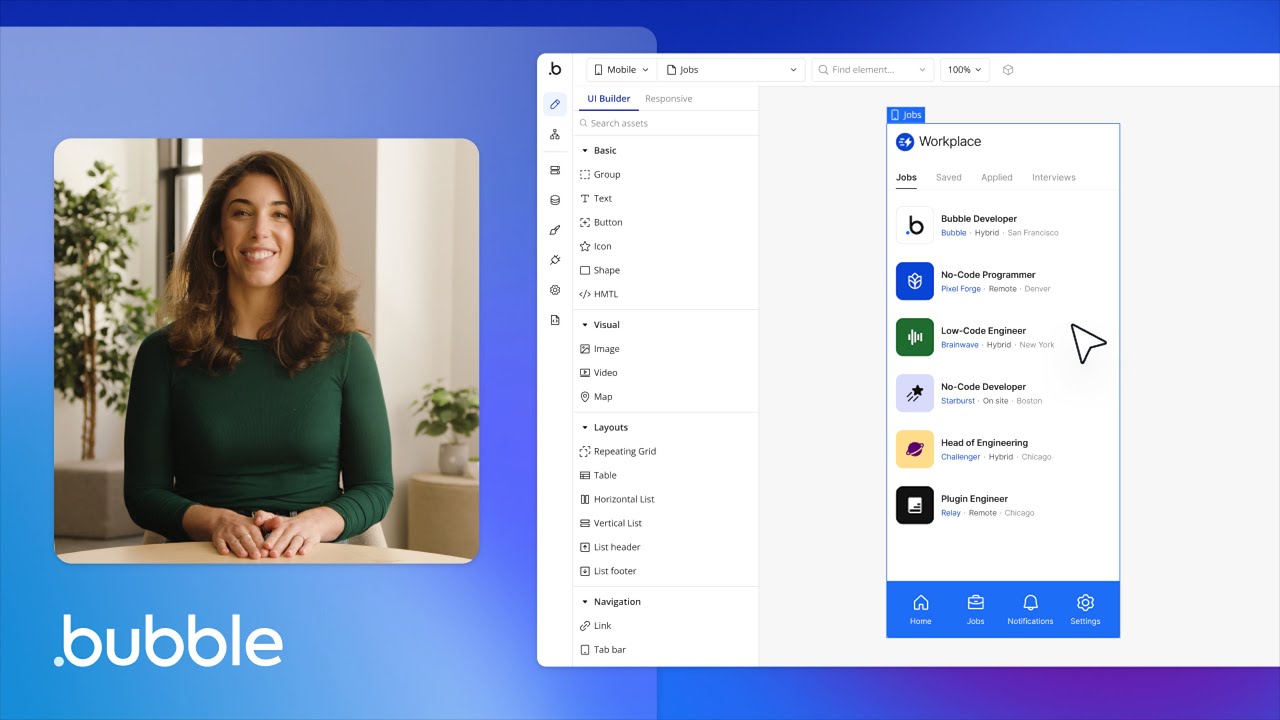The image size is (1280, 720).
Task: Open the 100% zoom dropdown
Action: point(965,70)
